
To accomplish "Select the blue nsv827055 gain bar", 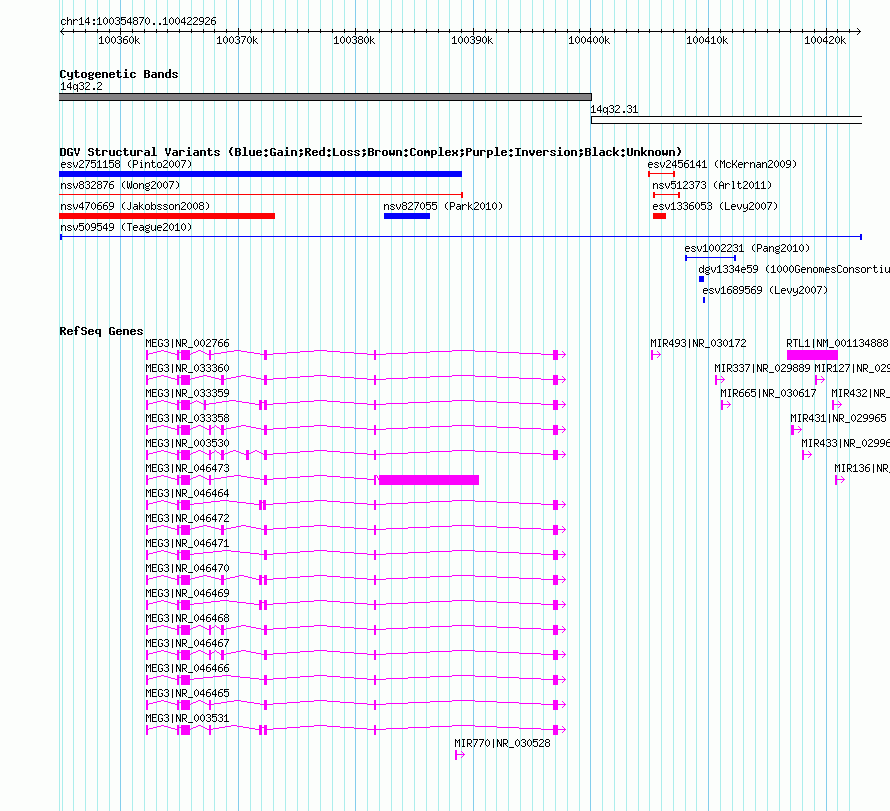I will [407, 216].
